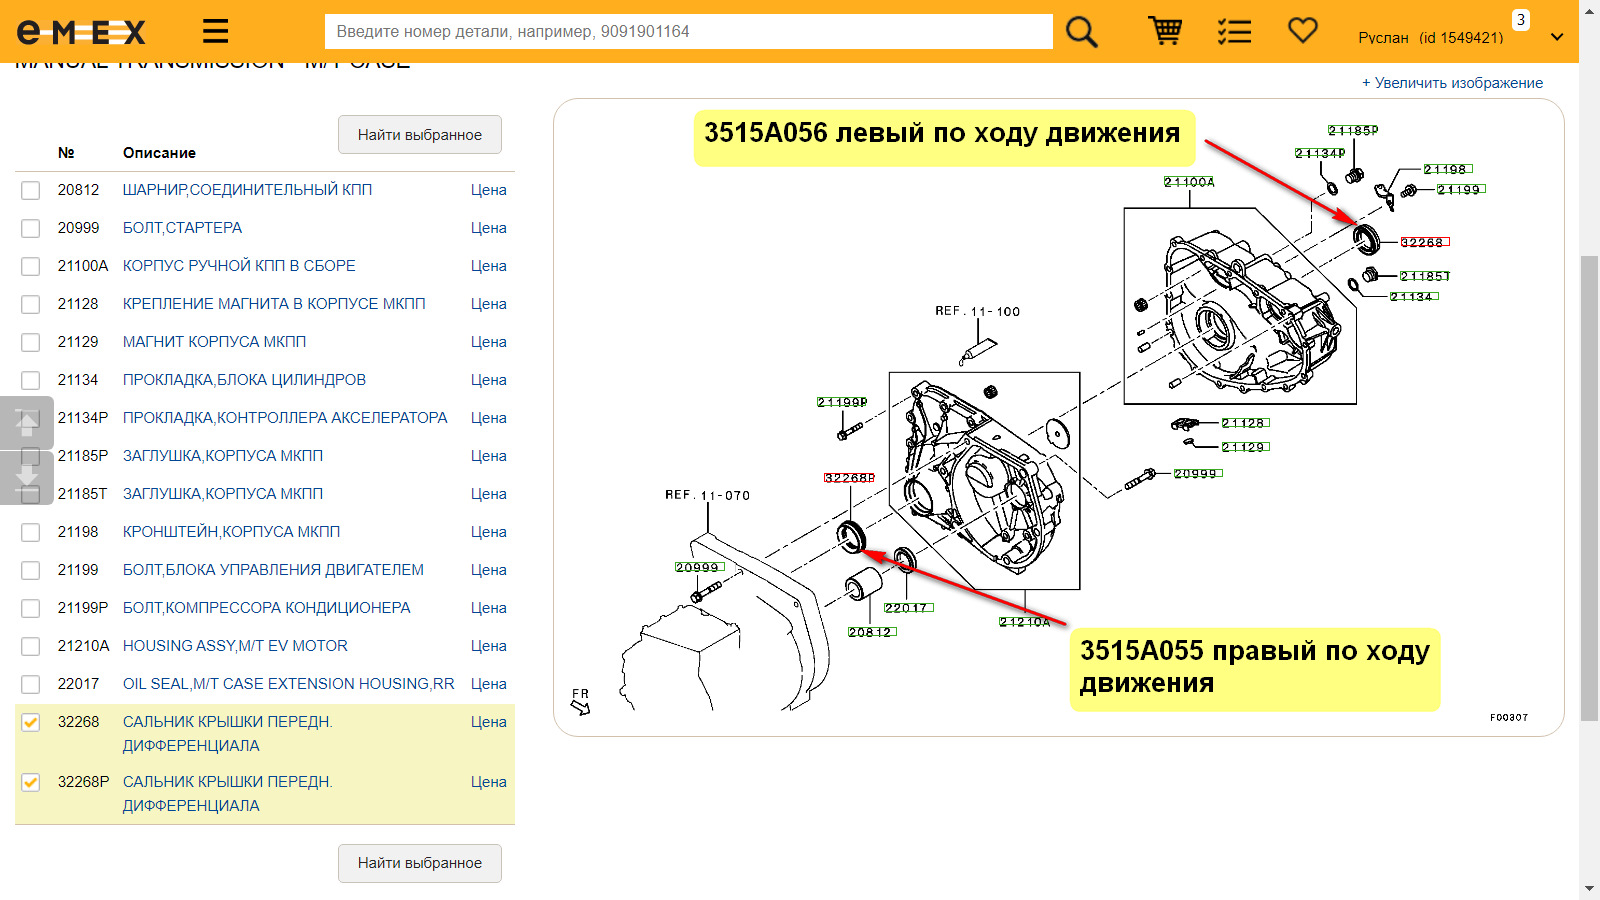
Task: Click the page vertical scrollbar thumb
Action: [1589, 488]
